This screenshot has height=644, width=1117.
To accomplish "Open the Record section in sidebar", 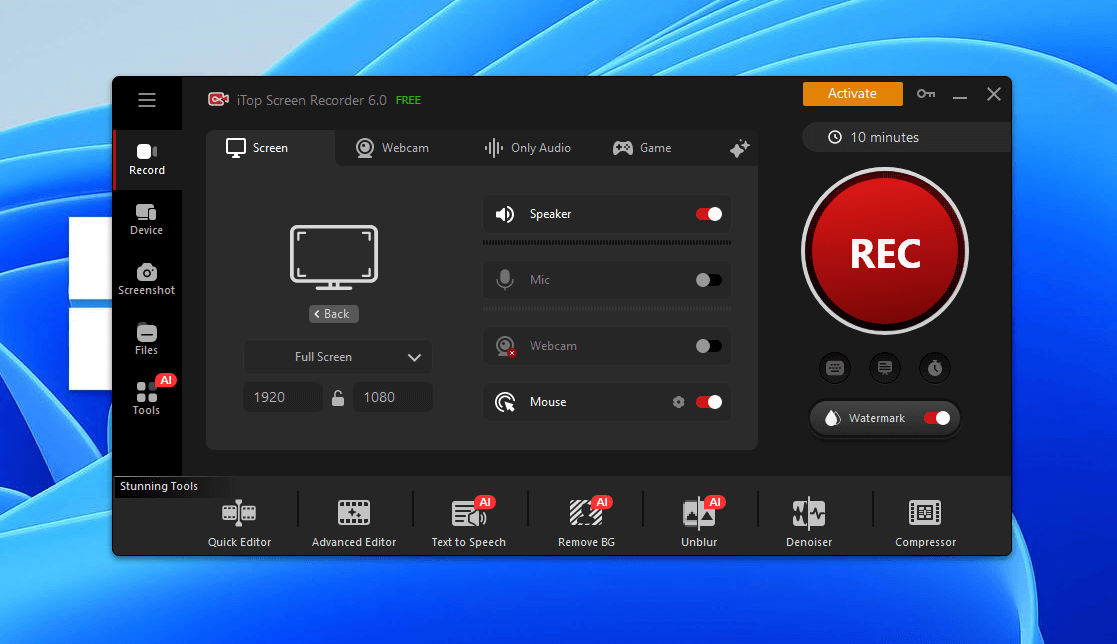I will (147, 160).
